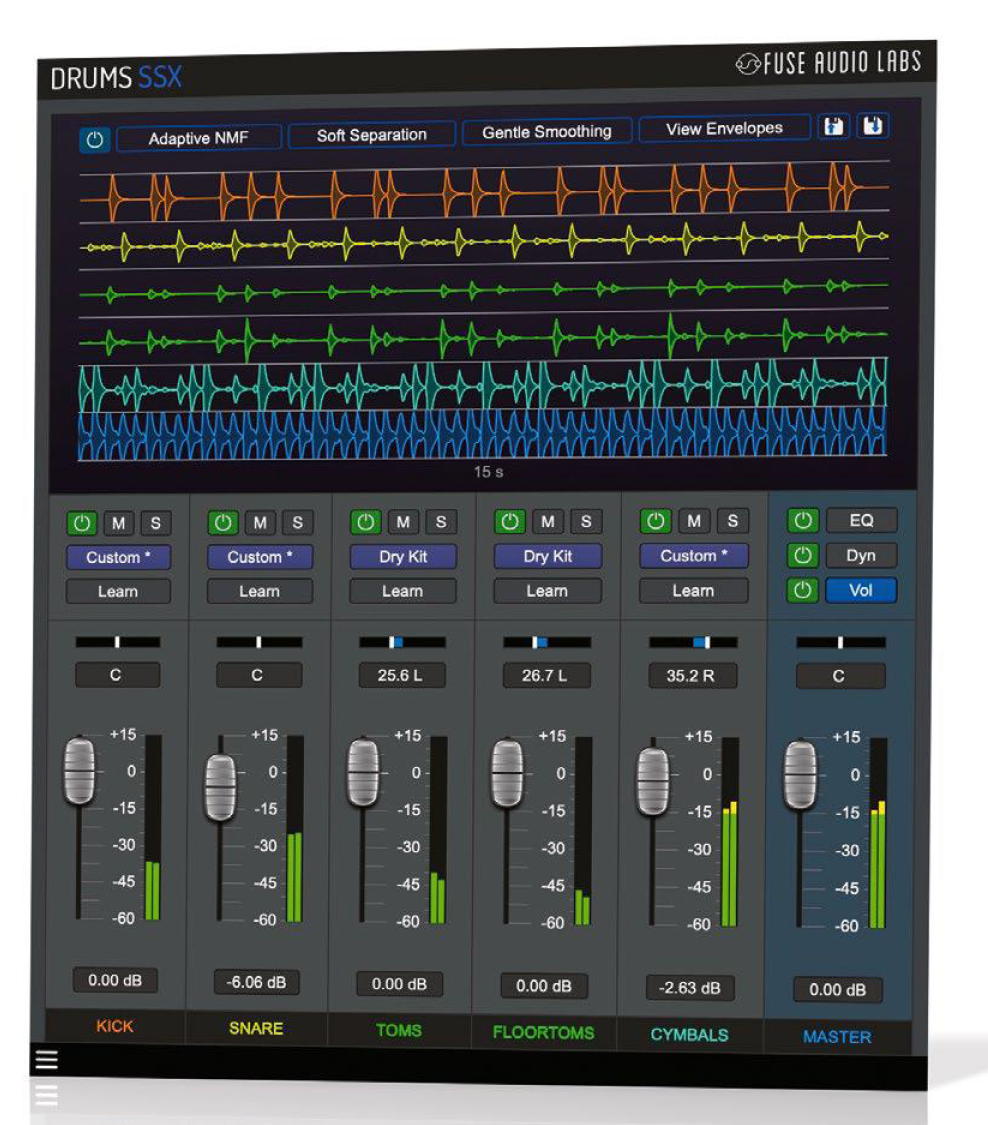Switch to the Master EQ tab
The width and height of the screenshot is (988, 1125).
pyautogui.click(x=861, y=520)
